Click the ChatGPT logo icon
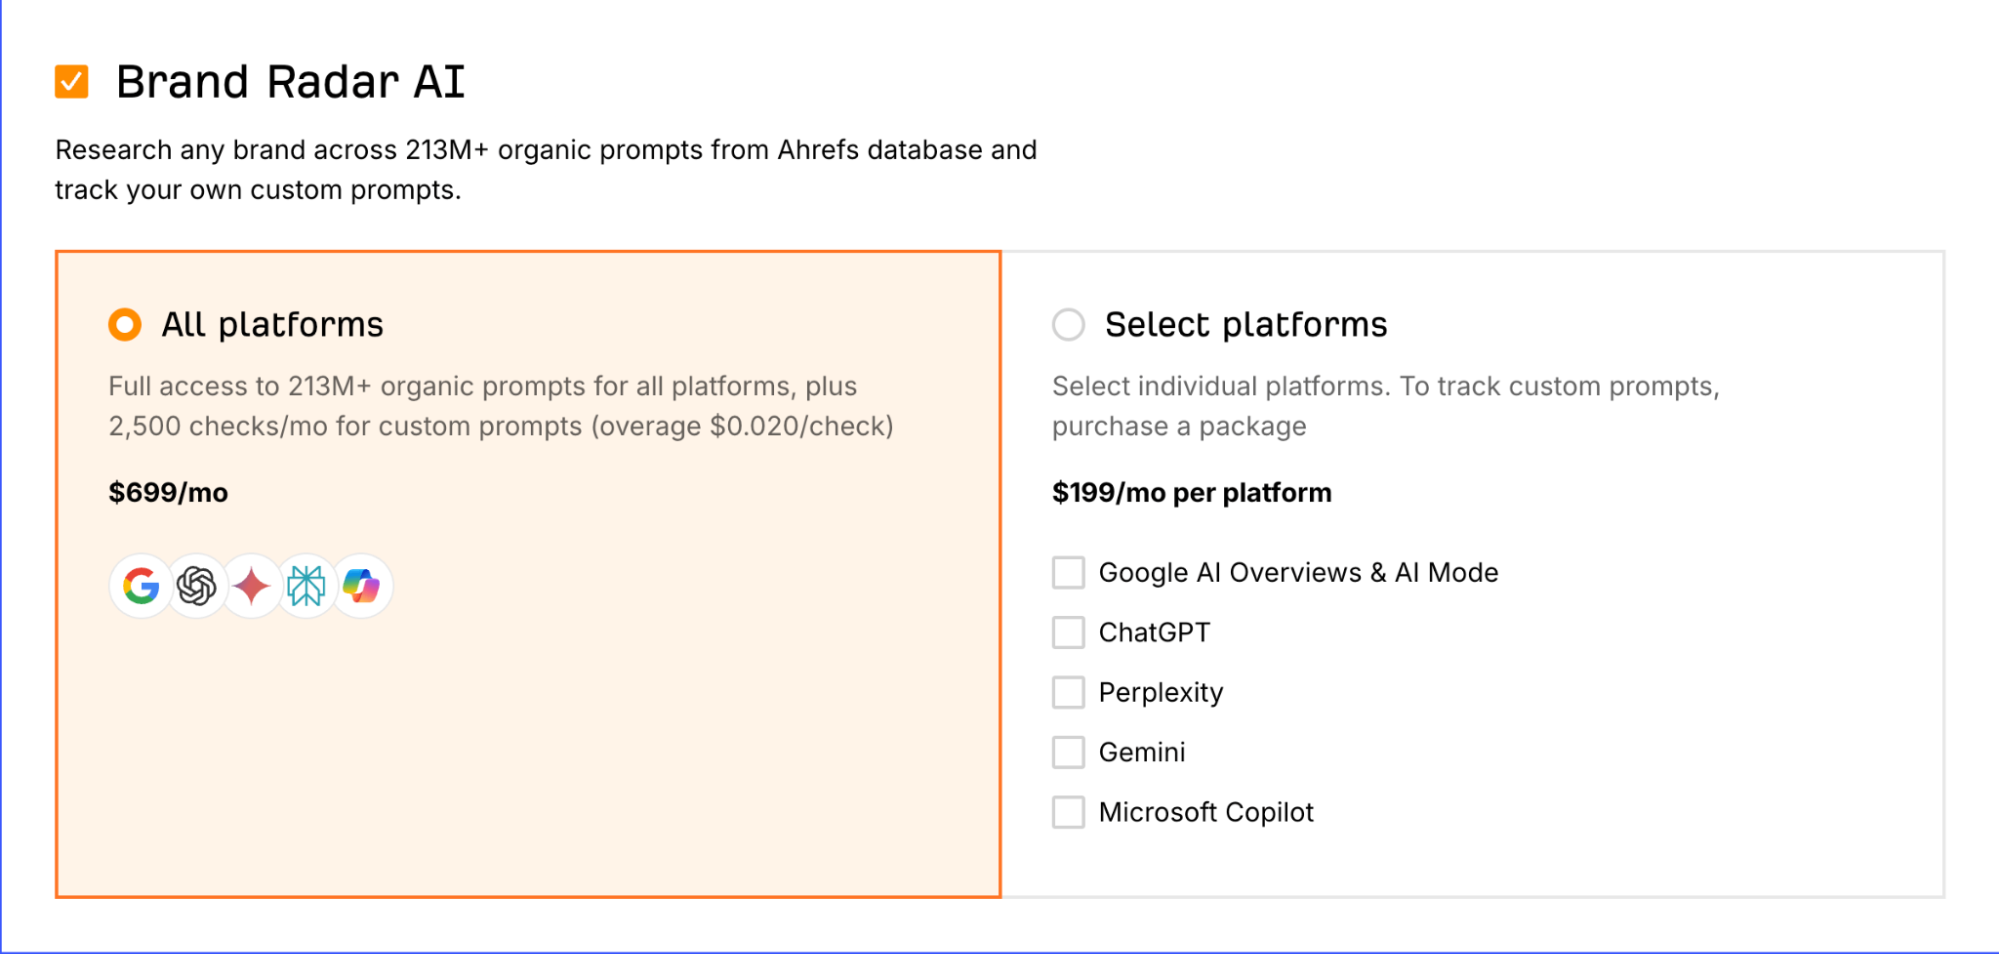The height and width of the screenshot is (954, 1999). click(x=196, y=586)
